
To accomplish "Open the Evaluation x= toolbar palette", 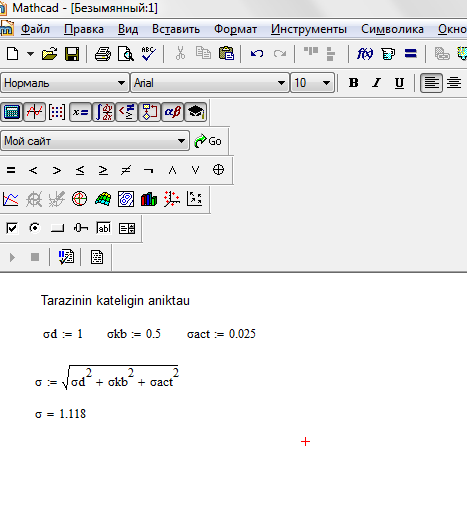I will click(80, 112).
